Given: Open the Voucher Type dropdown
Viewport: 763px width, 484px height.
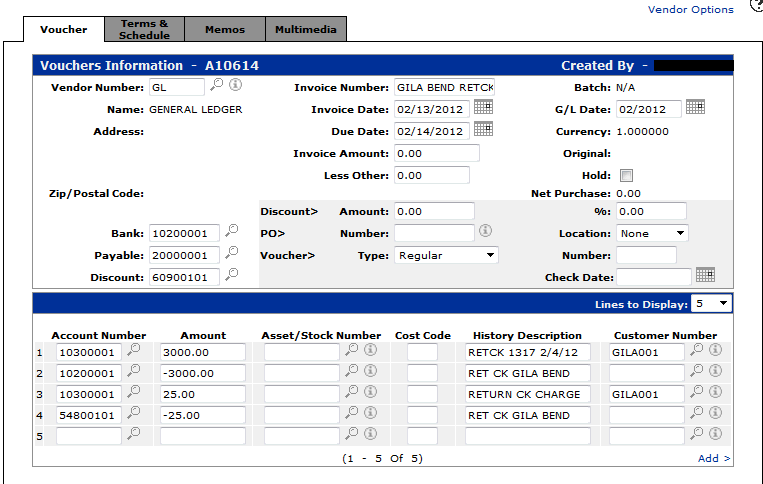Looking at the screenshot, I should (x=446, y=255).
